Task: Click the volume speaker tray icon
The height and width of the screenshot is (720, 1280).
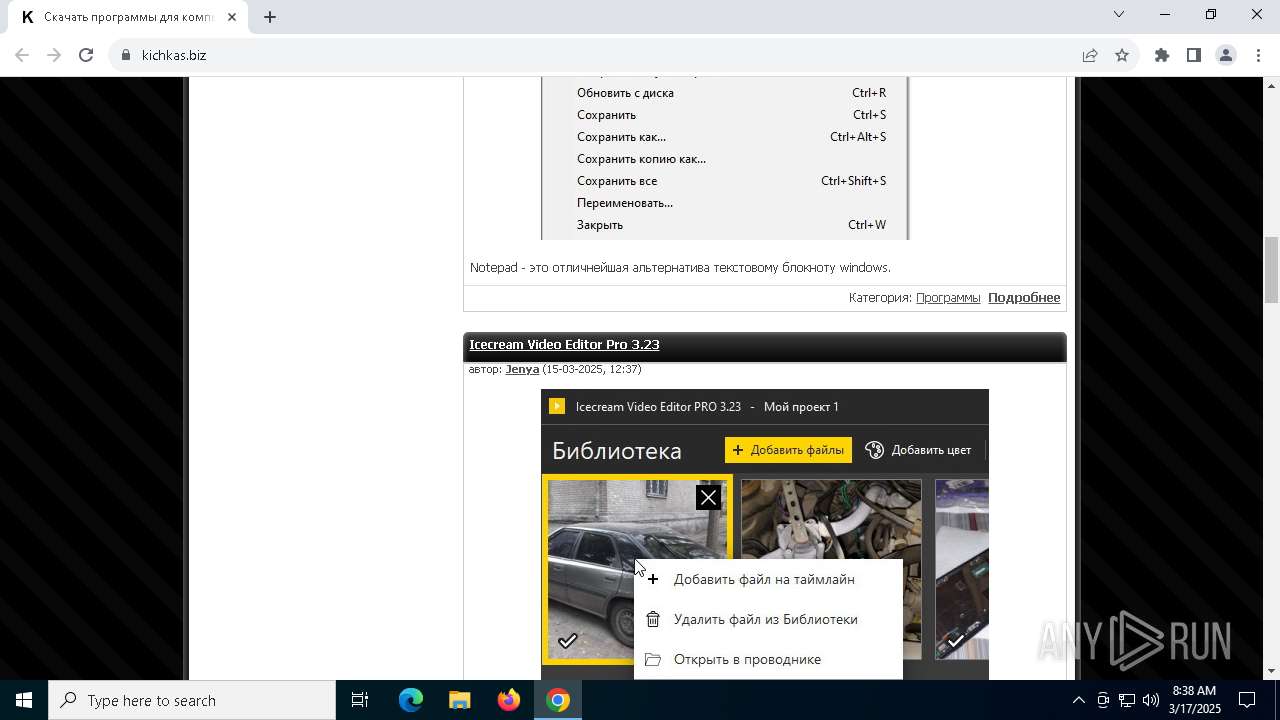Action: [1151, 700]
